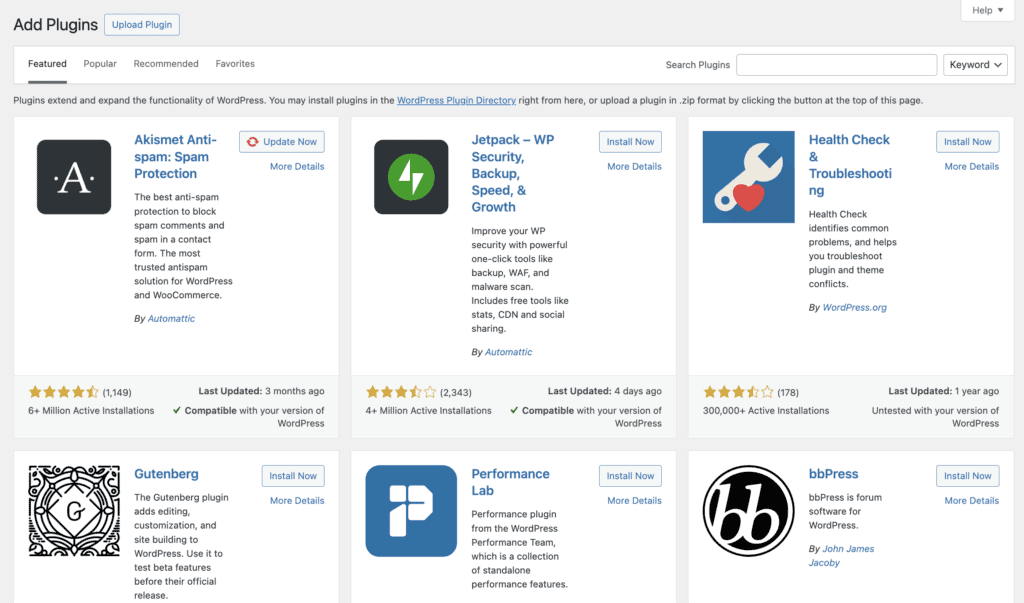Open More Details for Akismet
This screenshot has width=1024, height=603.
(297, 167)
